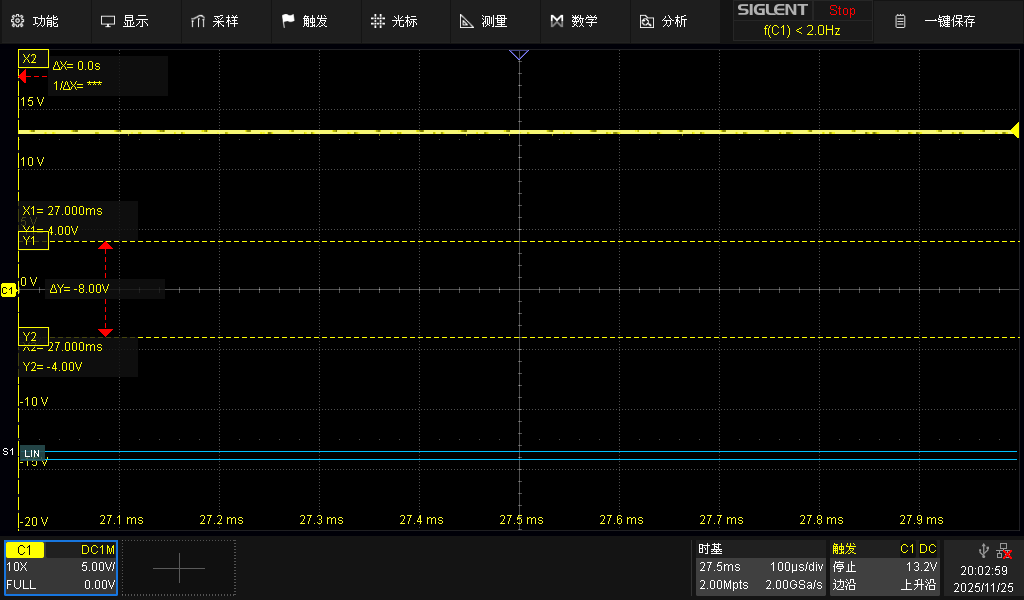
Task: Click the 100μs/div timebase value
Action: [x=796, y=567]
